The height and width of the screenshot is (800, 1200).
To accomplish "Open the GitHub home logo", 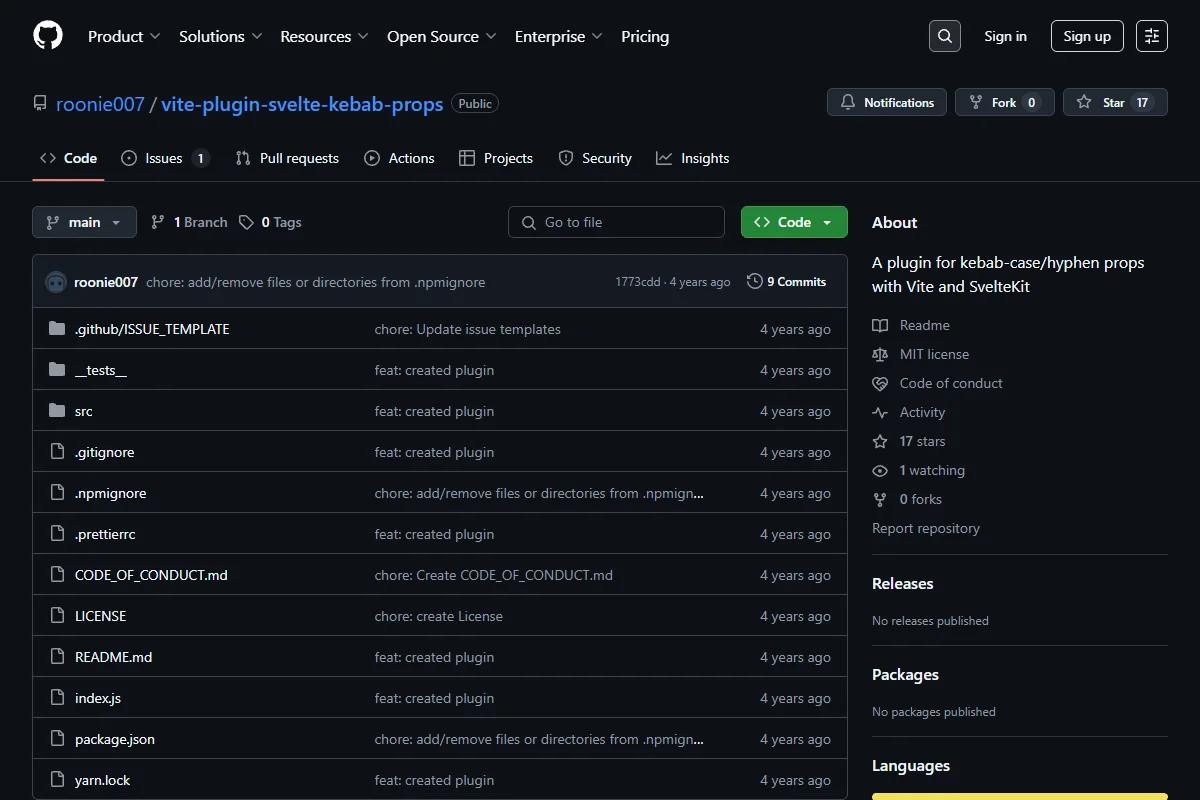I will 48,36.
